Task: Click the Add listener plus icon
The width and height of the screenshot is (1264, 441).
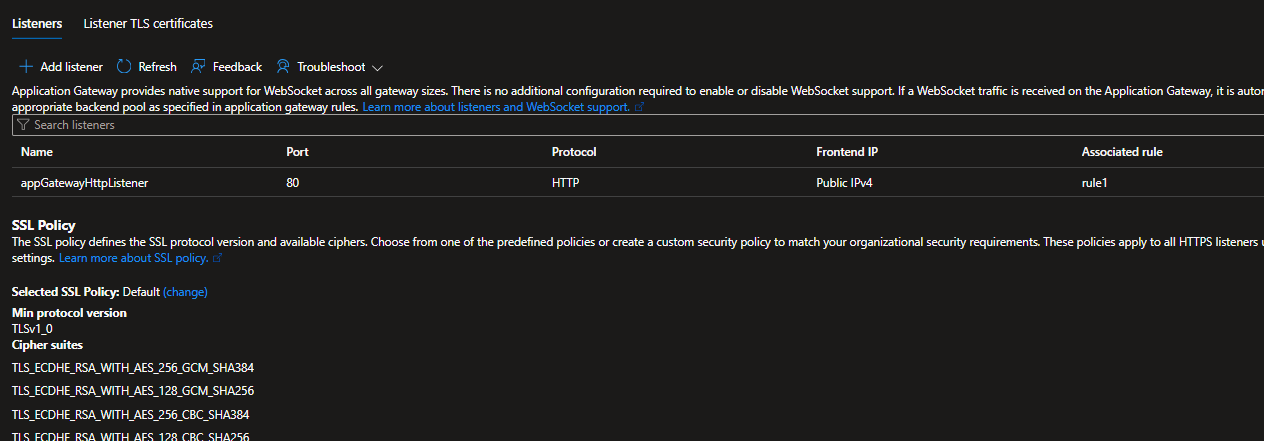Action: coord(26,67)
